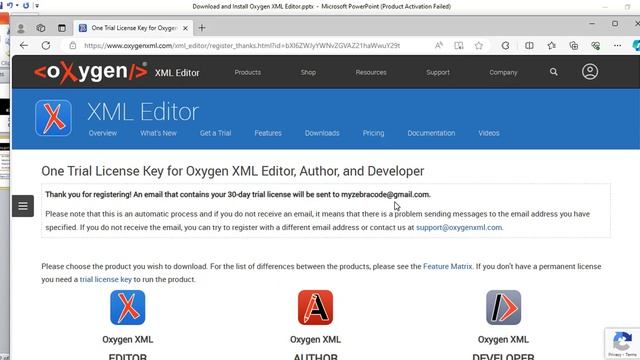Screen dimensions: 640x360
Task: Open the Pricing page
Action: tap(373, 133)
